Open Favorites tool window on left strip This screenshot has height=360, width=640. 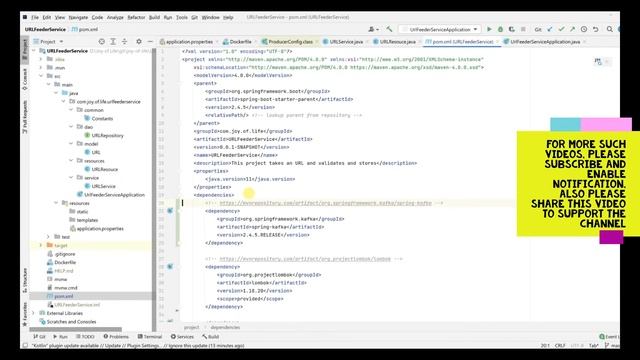pyautogui.click(x=25, y=314)
